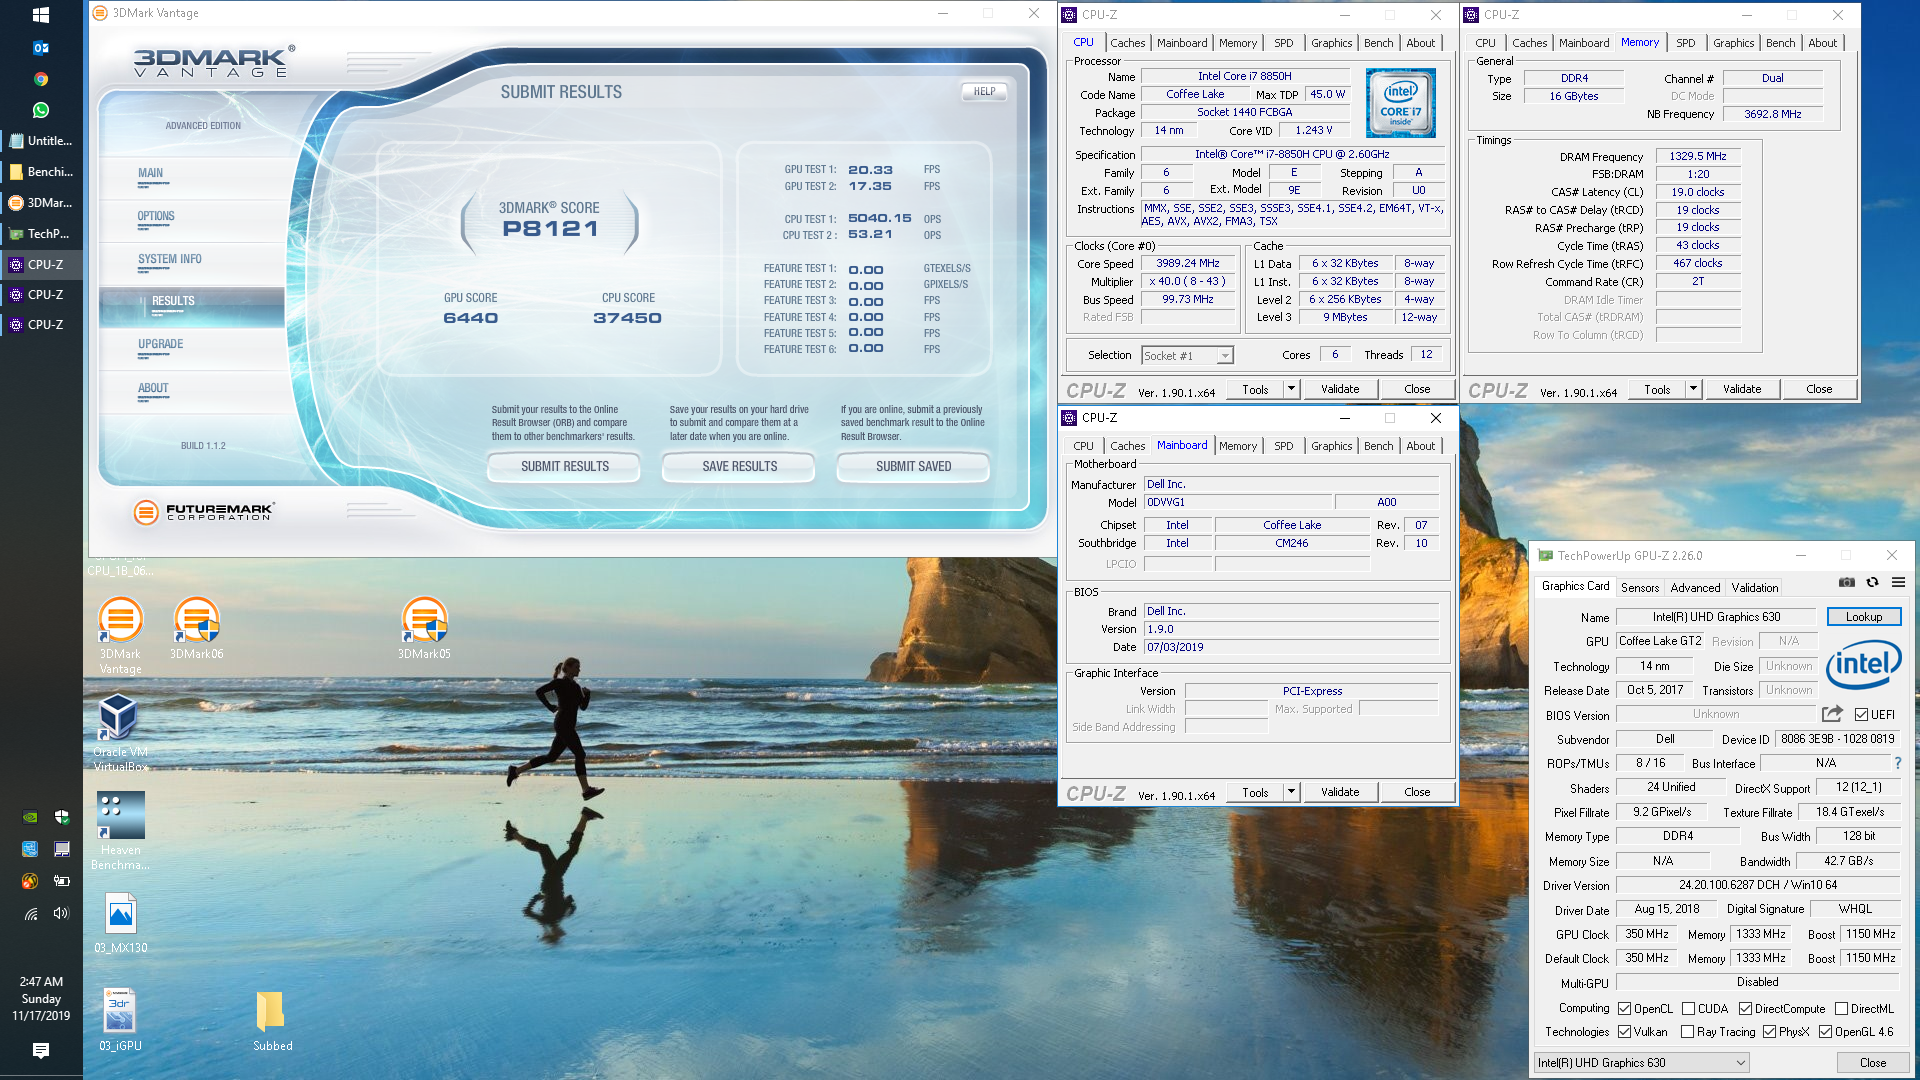This screenshot has height=1080, width=1920.
Task: Switch to the GPU-Z Validation tab
Action: 1755,588
